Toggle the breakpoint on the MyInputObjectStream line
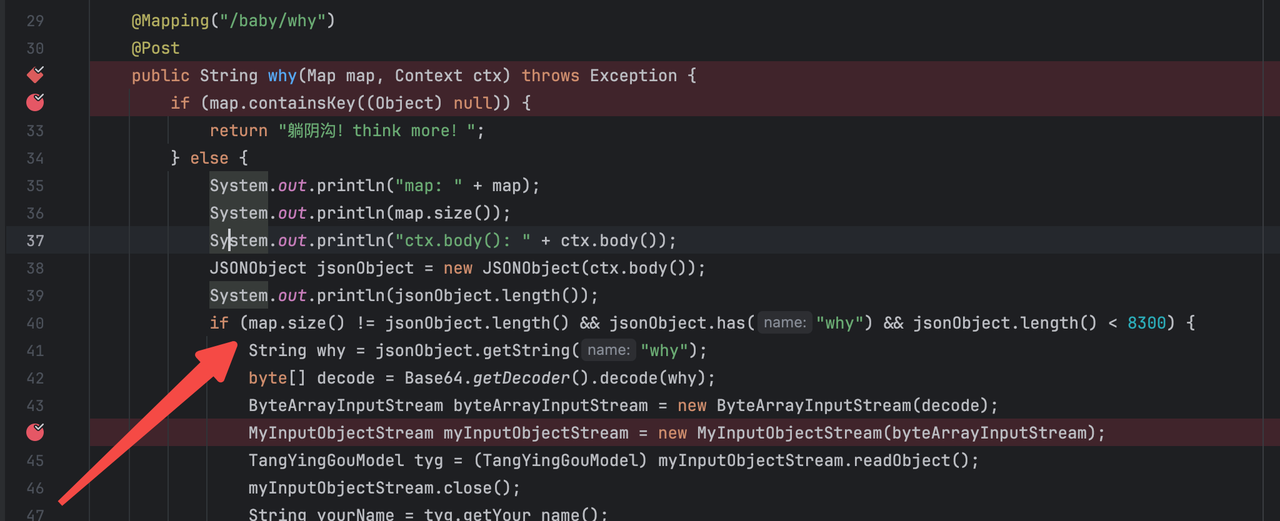 [35, 432]
